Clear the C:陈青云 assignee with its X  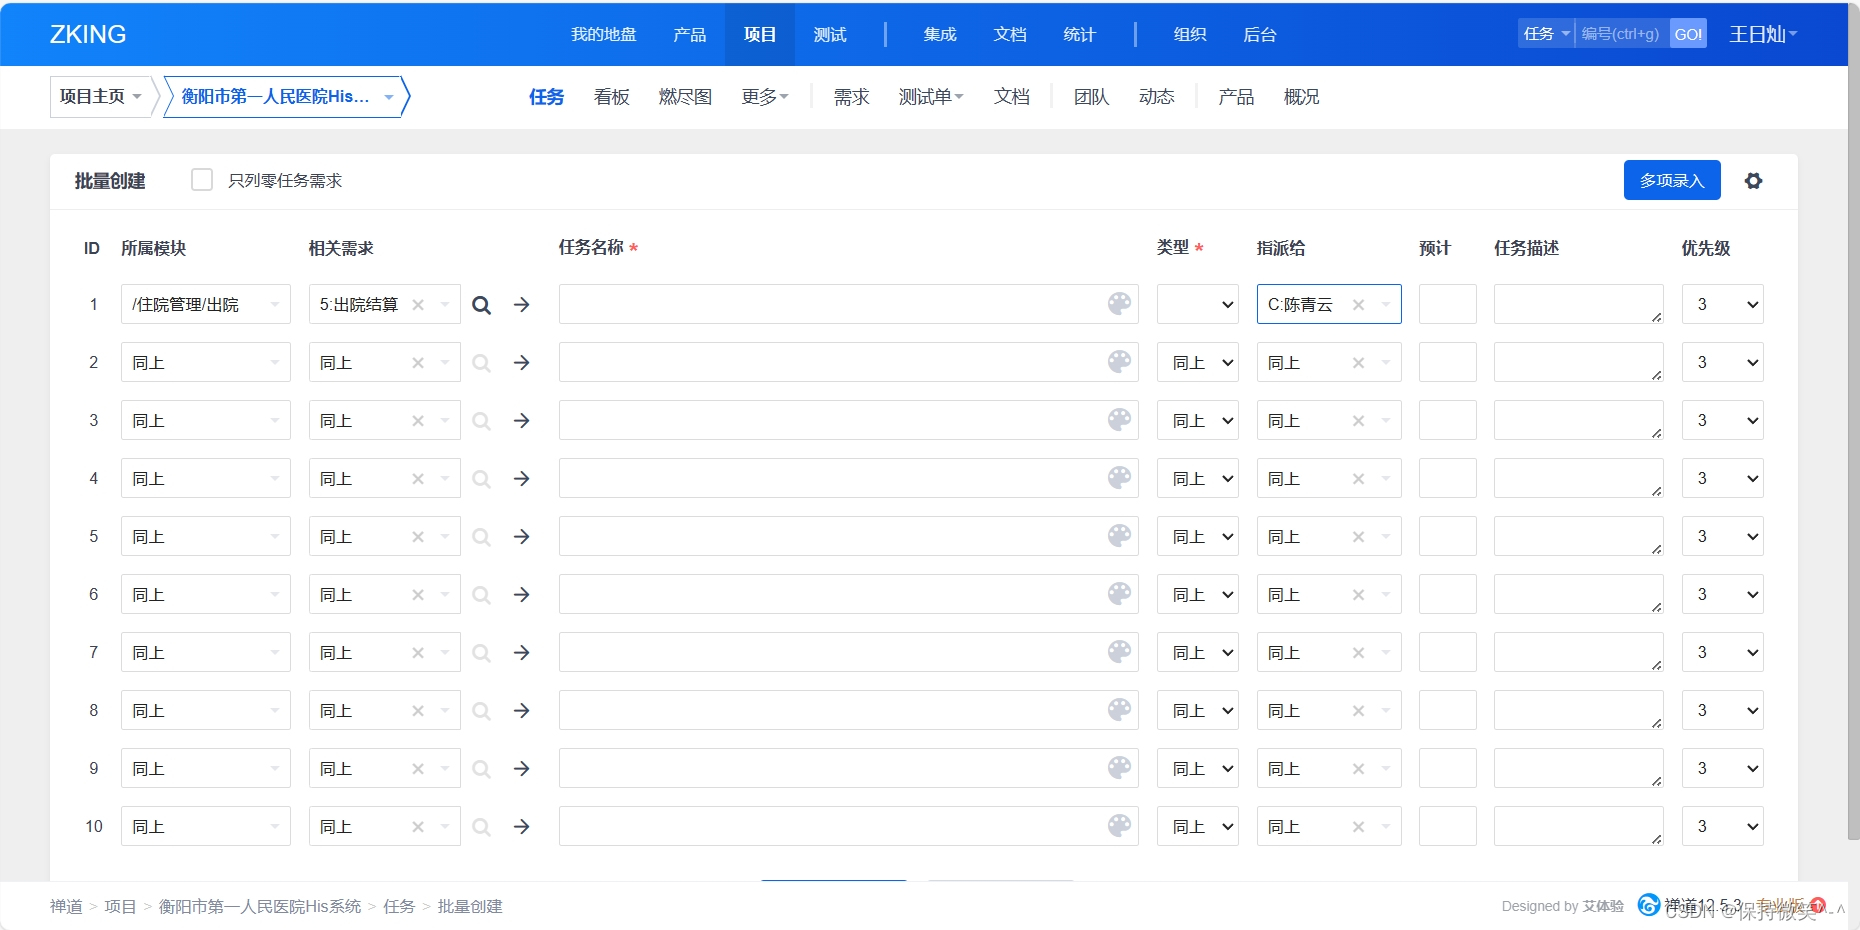pos(1358,305)
